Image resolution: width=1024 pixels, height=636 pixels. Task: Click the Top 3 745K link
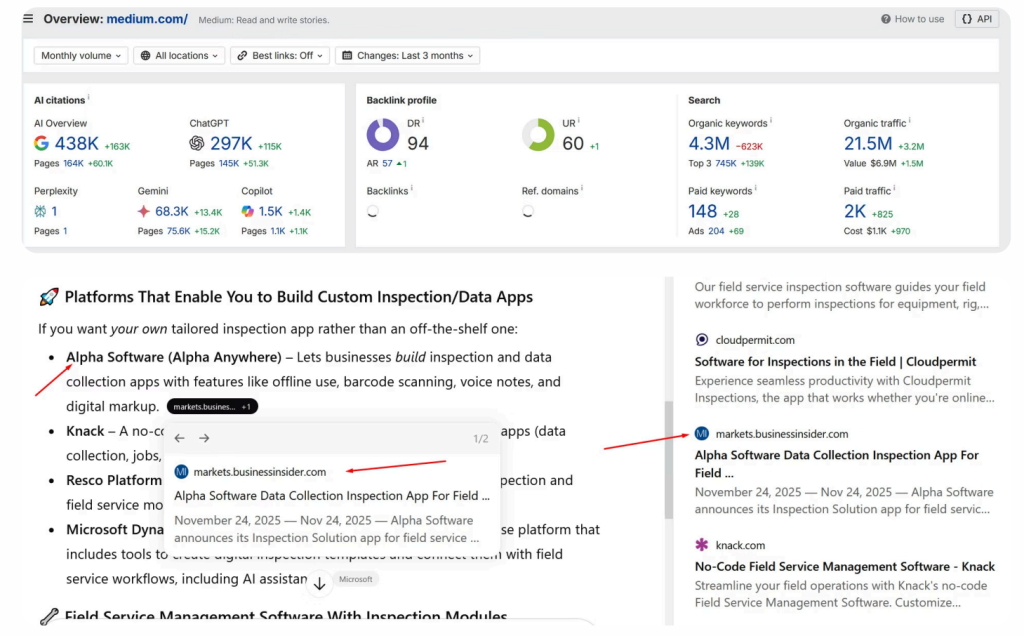click(726, 163)
